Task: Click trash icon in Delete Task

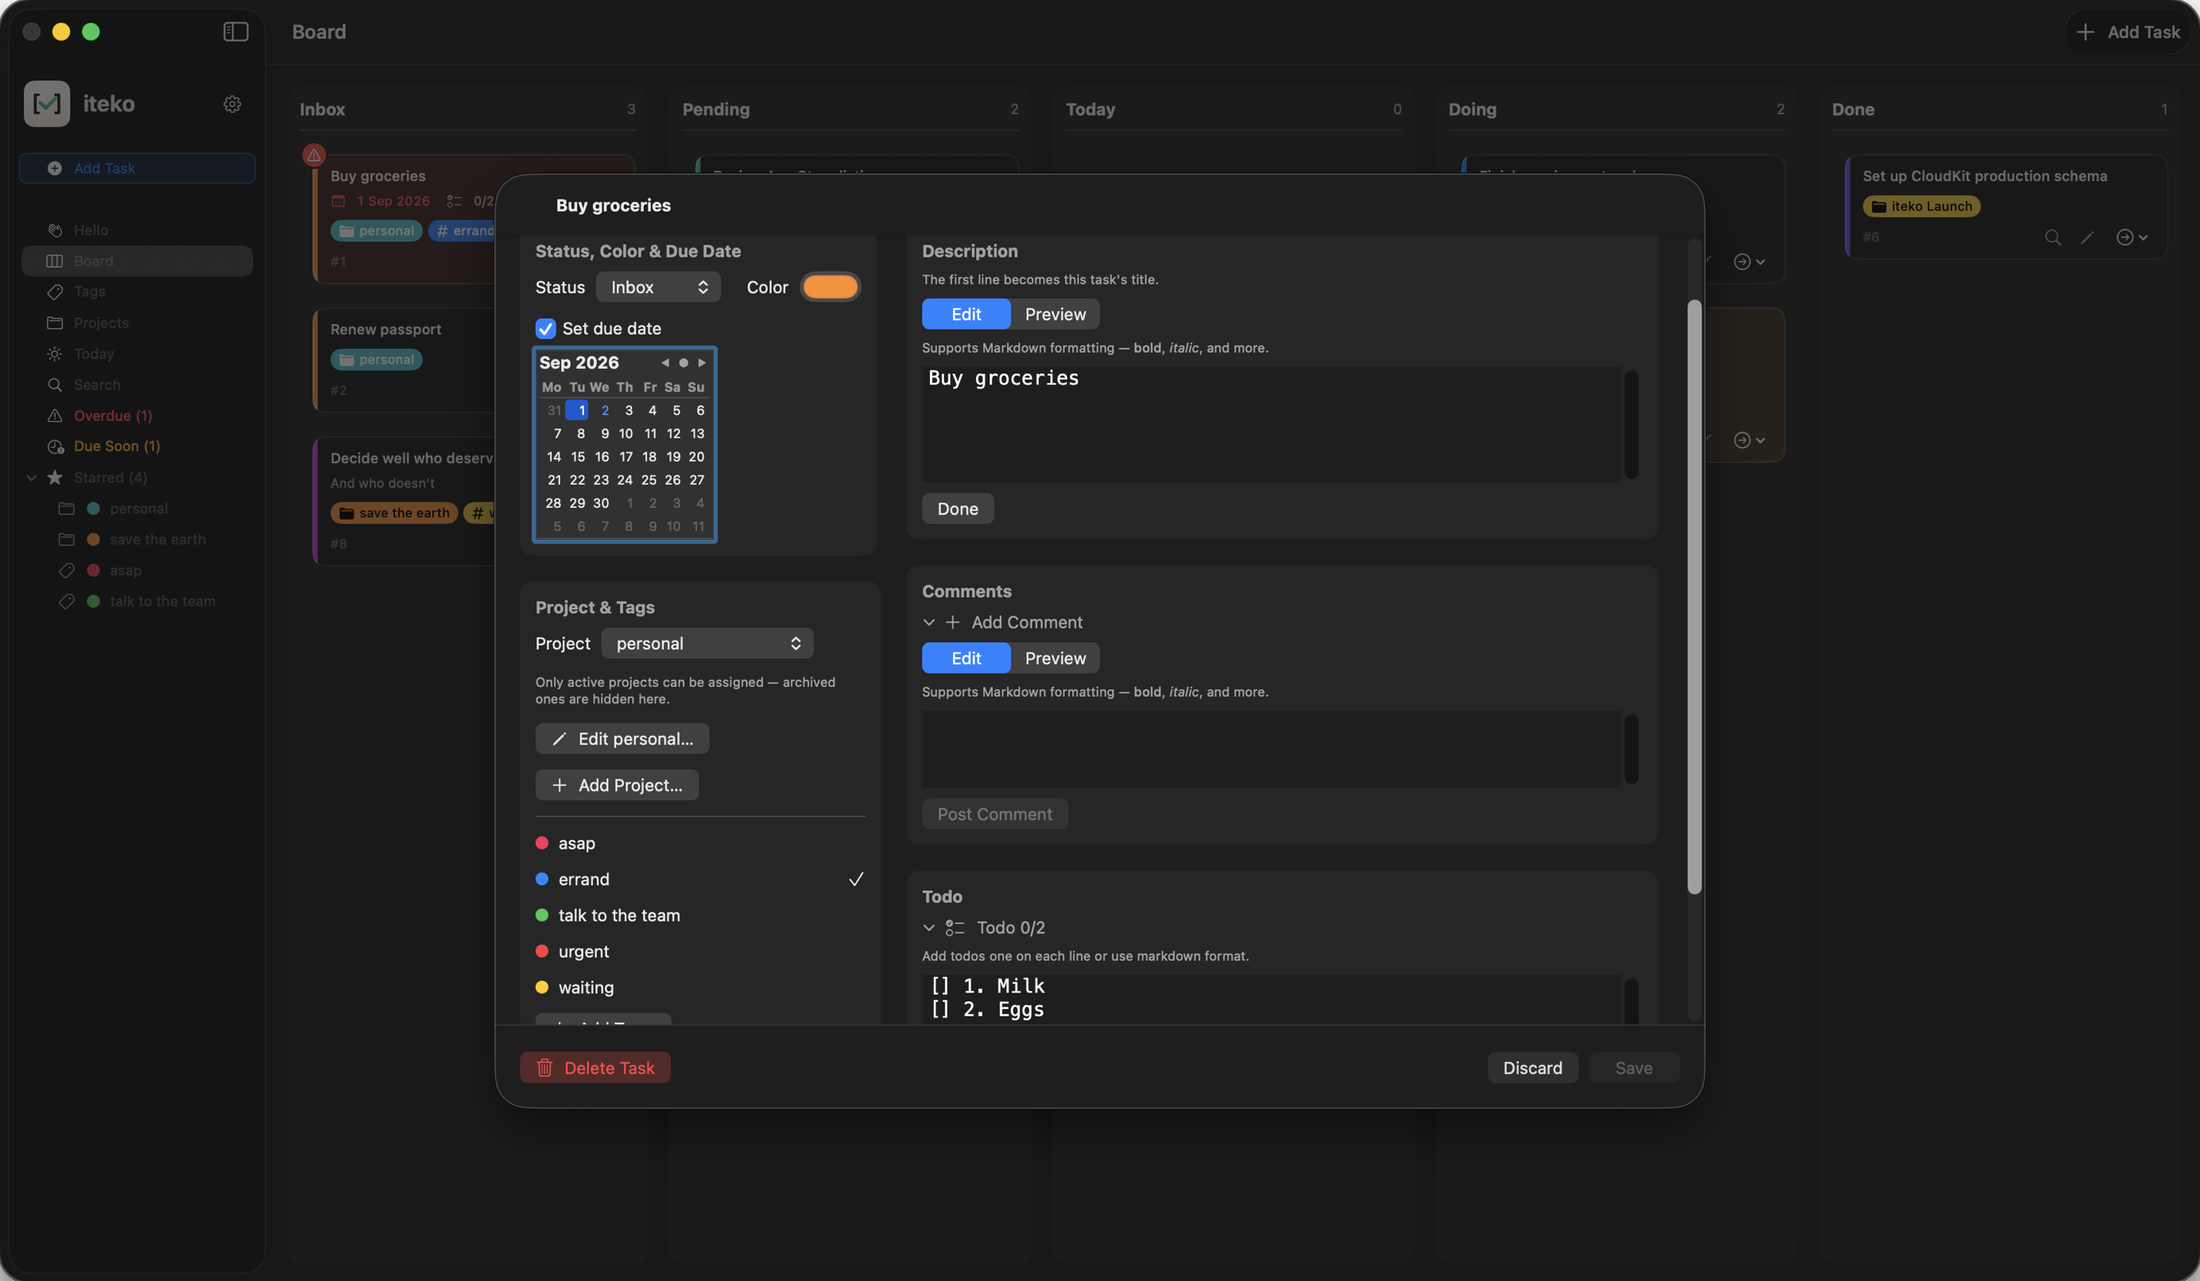Action: (545, 1068)
